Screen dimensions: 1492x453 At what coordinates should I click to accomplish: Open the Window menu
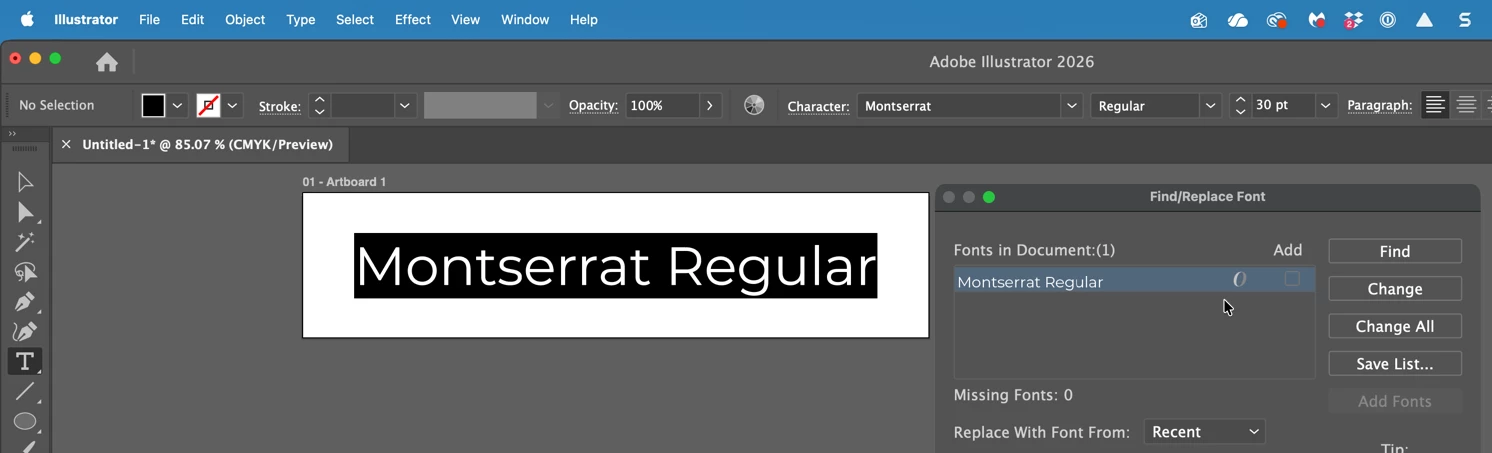point(525,19)
